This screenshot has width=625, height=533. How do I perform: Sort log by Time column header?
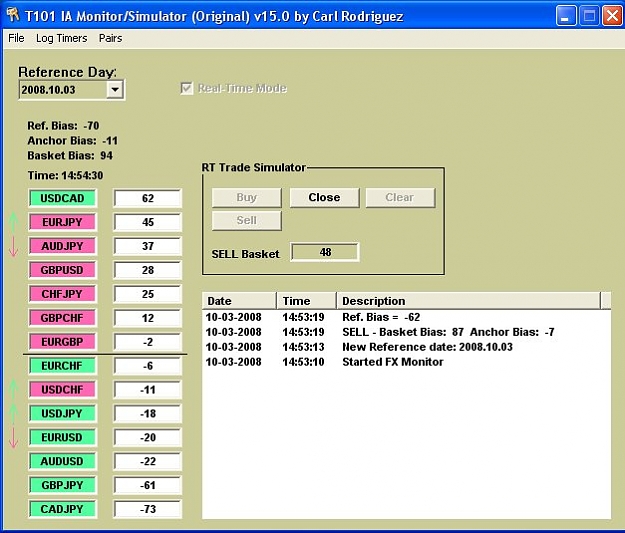pos(306,301)
